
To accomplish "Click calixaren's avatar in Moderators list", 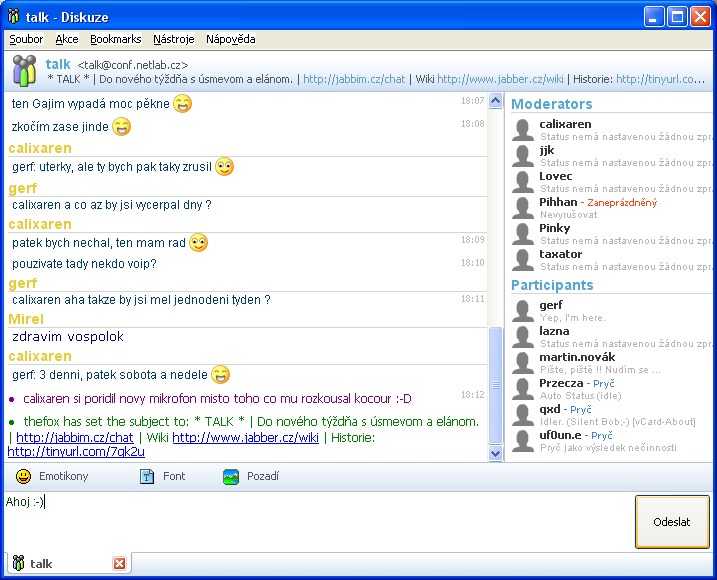I will point(522,129).
